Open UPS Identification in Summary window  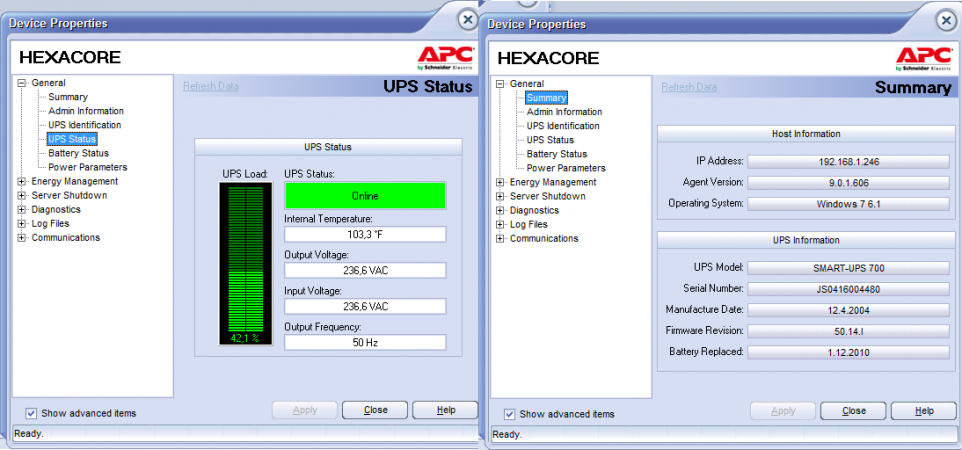pos(563,126)
